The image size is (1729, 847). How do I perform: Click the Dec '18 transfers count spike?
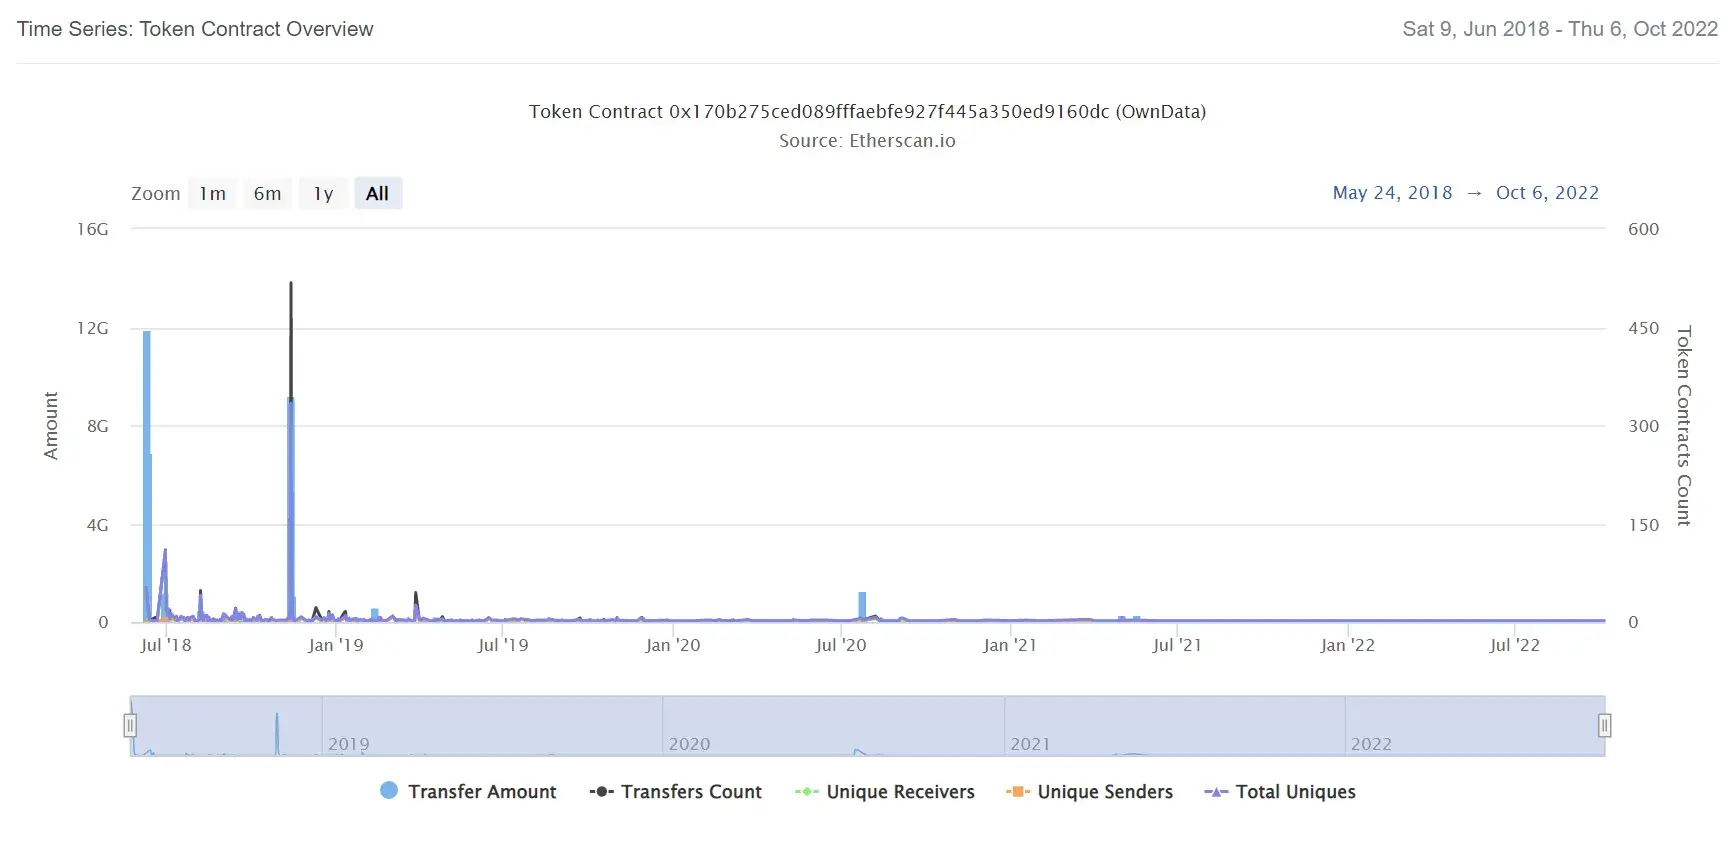point(291,340)
